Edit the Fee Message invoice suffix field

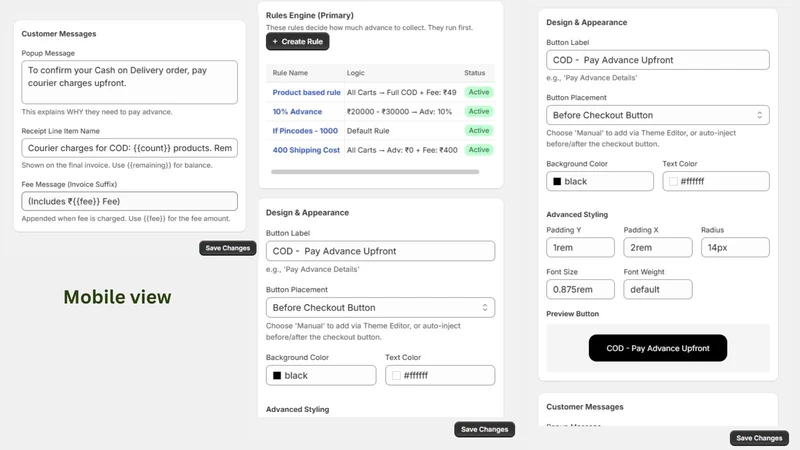pos(130,201)
